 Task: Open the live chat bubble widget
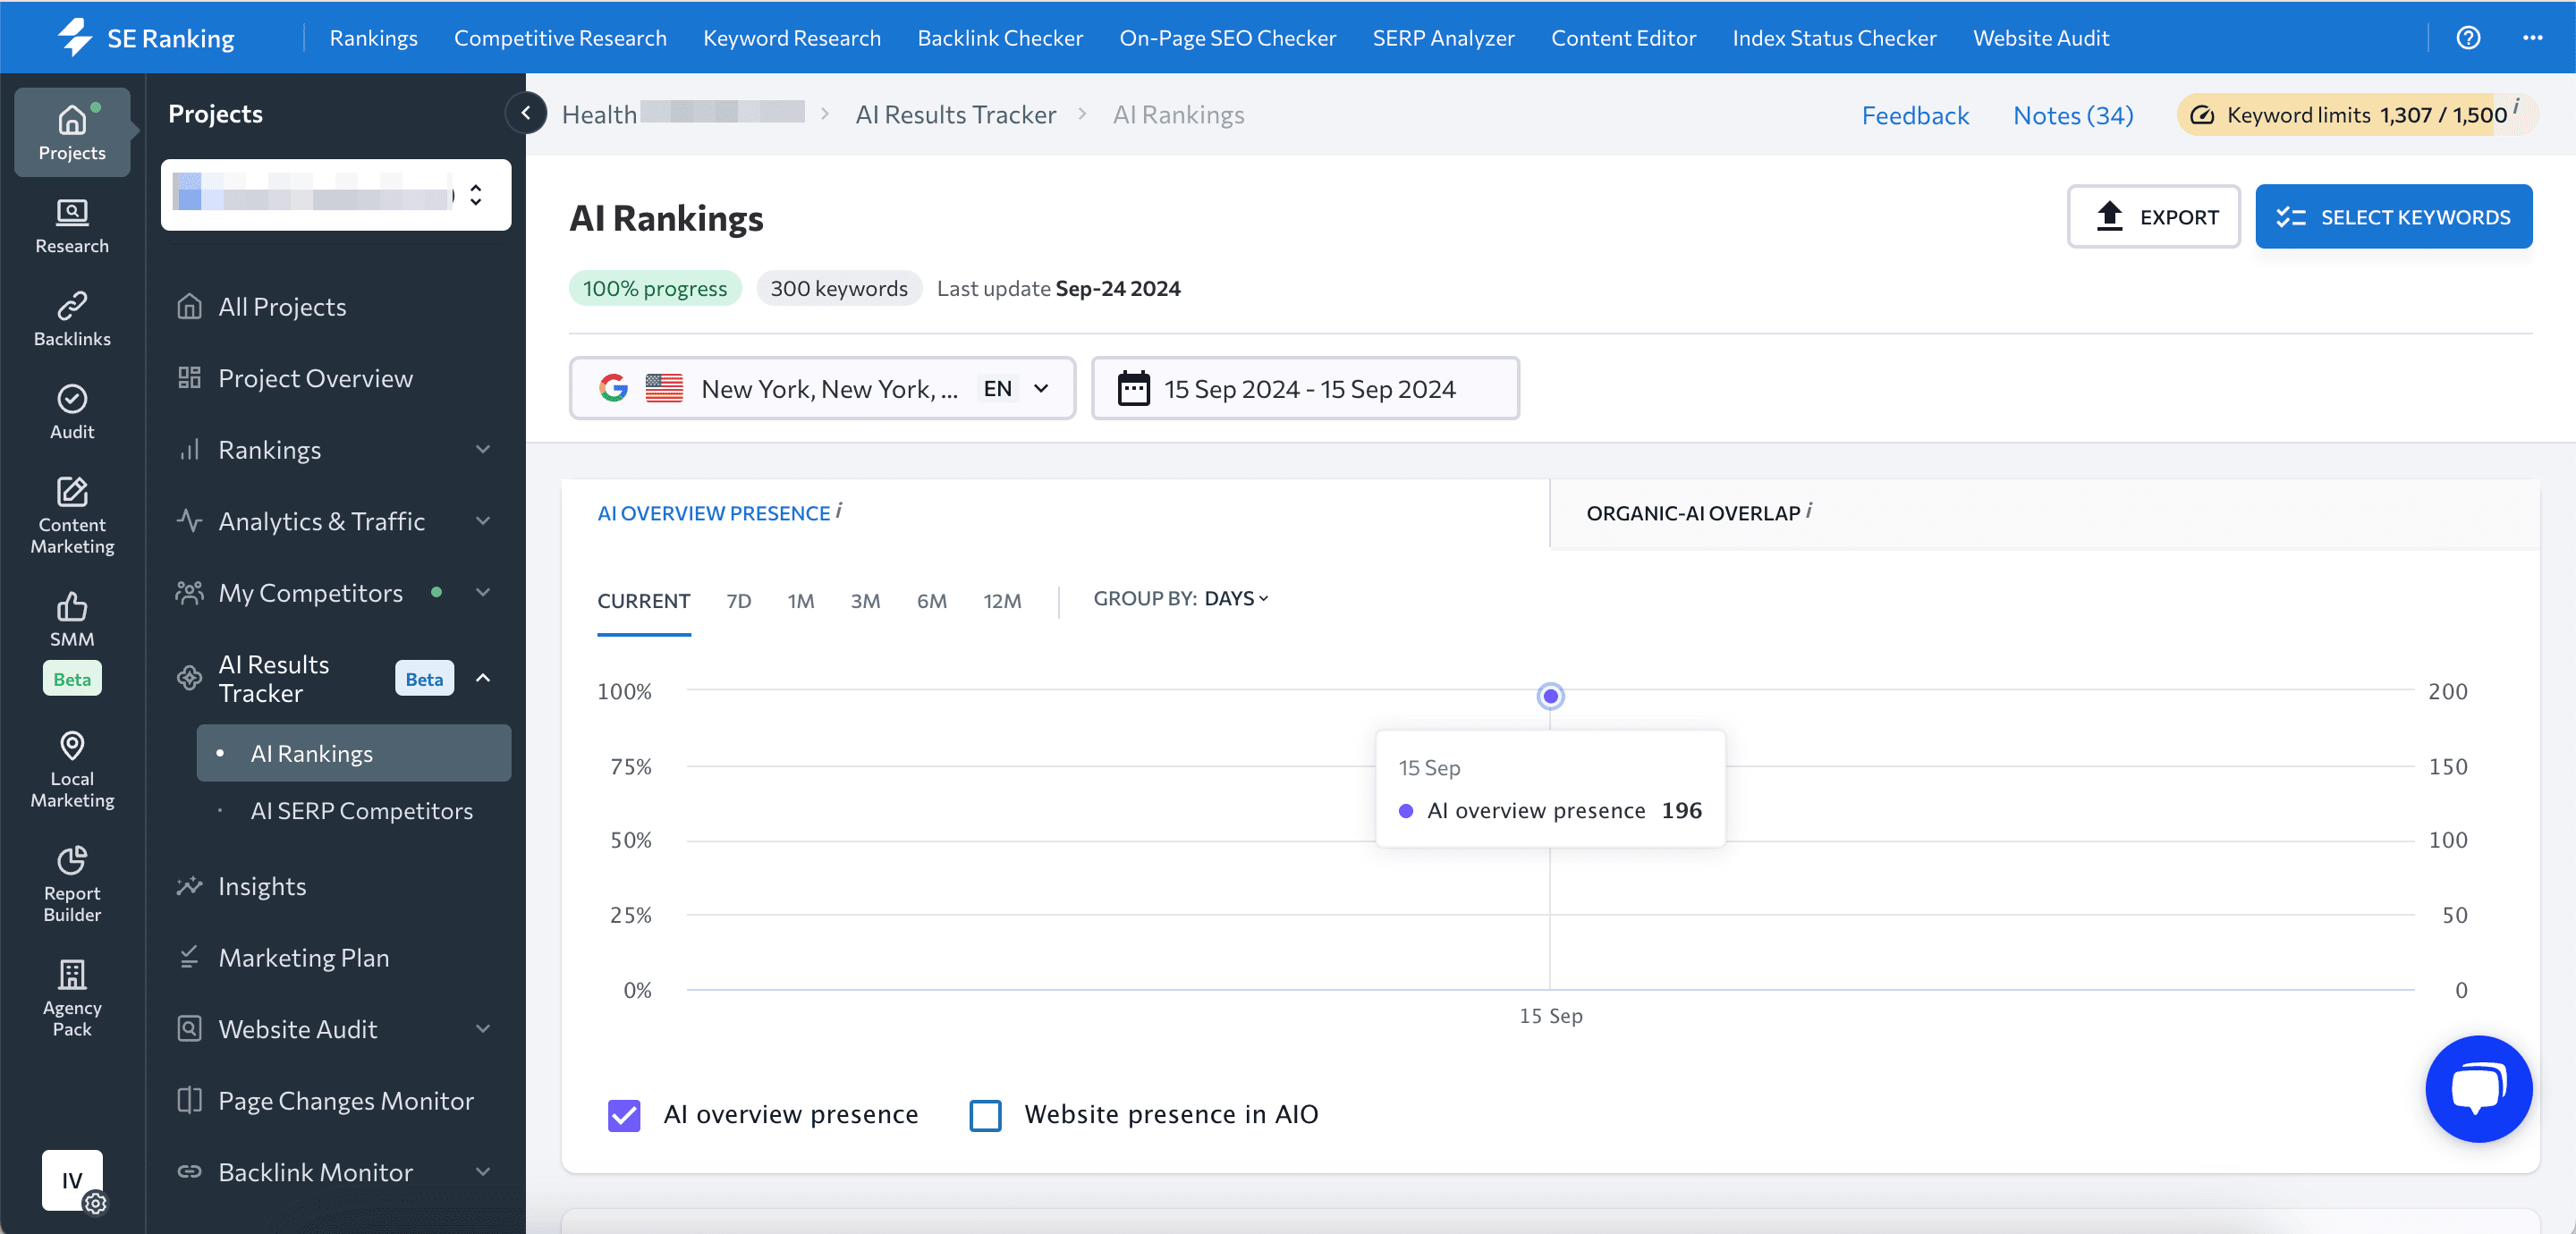coord(2479,1089)
